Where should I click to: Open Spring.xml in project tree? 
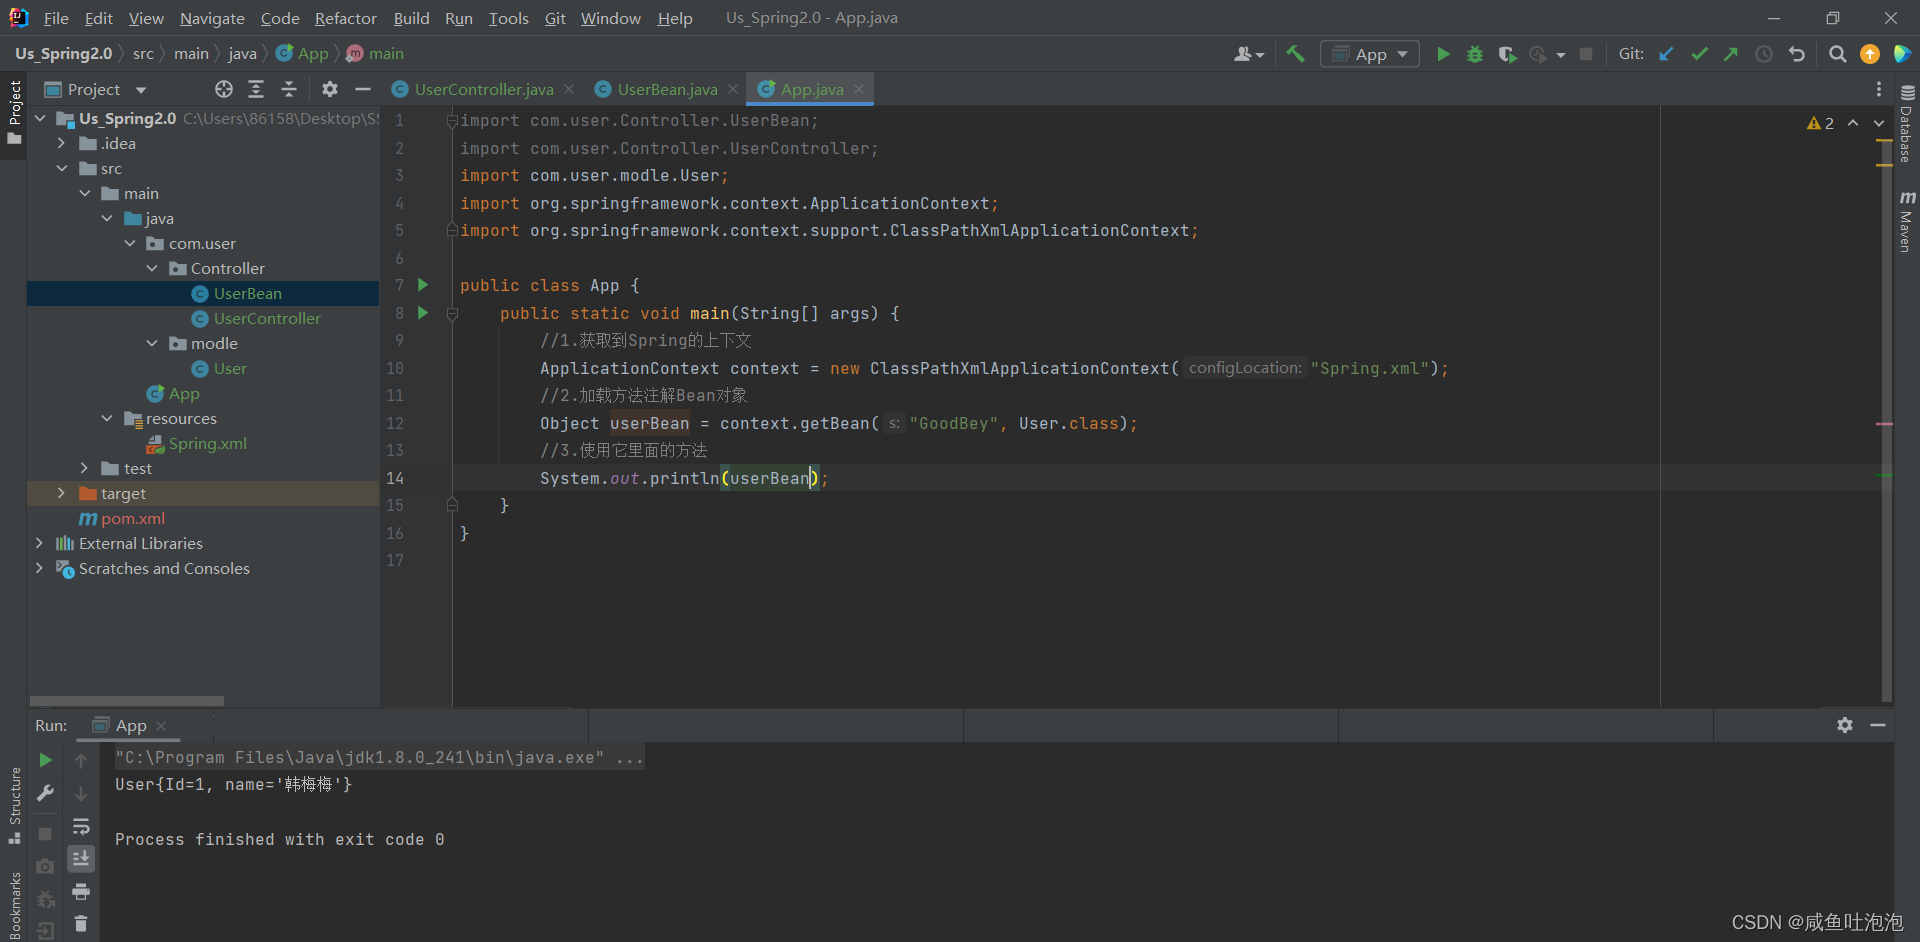pos(207,443)
